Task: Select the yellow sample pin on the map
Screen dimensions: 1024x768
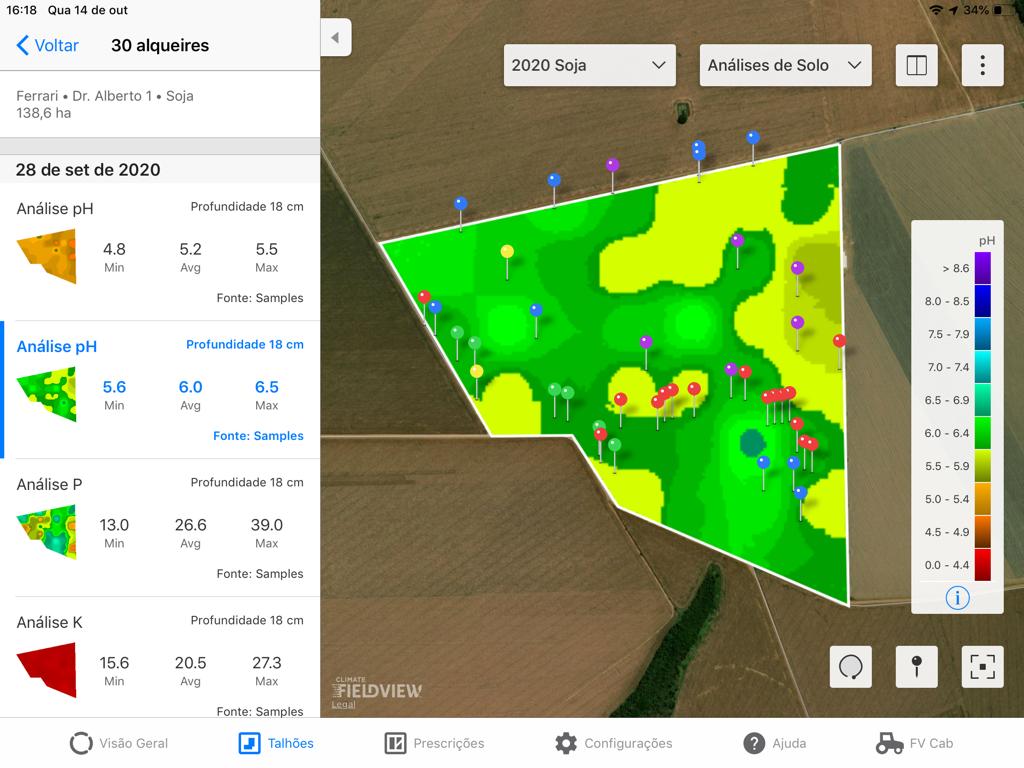Action: pos(507,252)
